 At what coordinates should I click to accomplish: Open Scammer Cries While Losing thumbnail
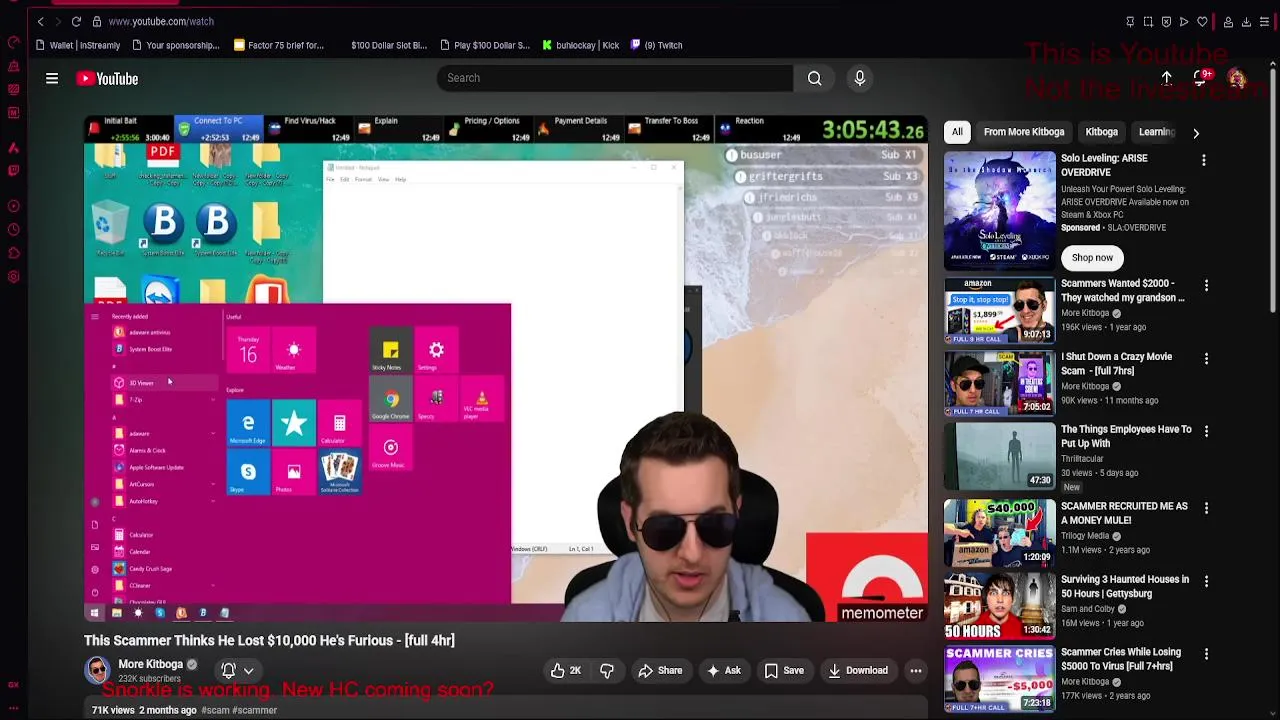(x=1000, y=678)
